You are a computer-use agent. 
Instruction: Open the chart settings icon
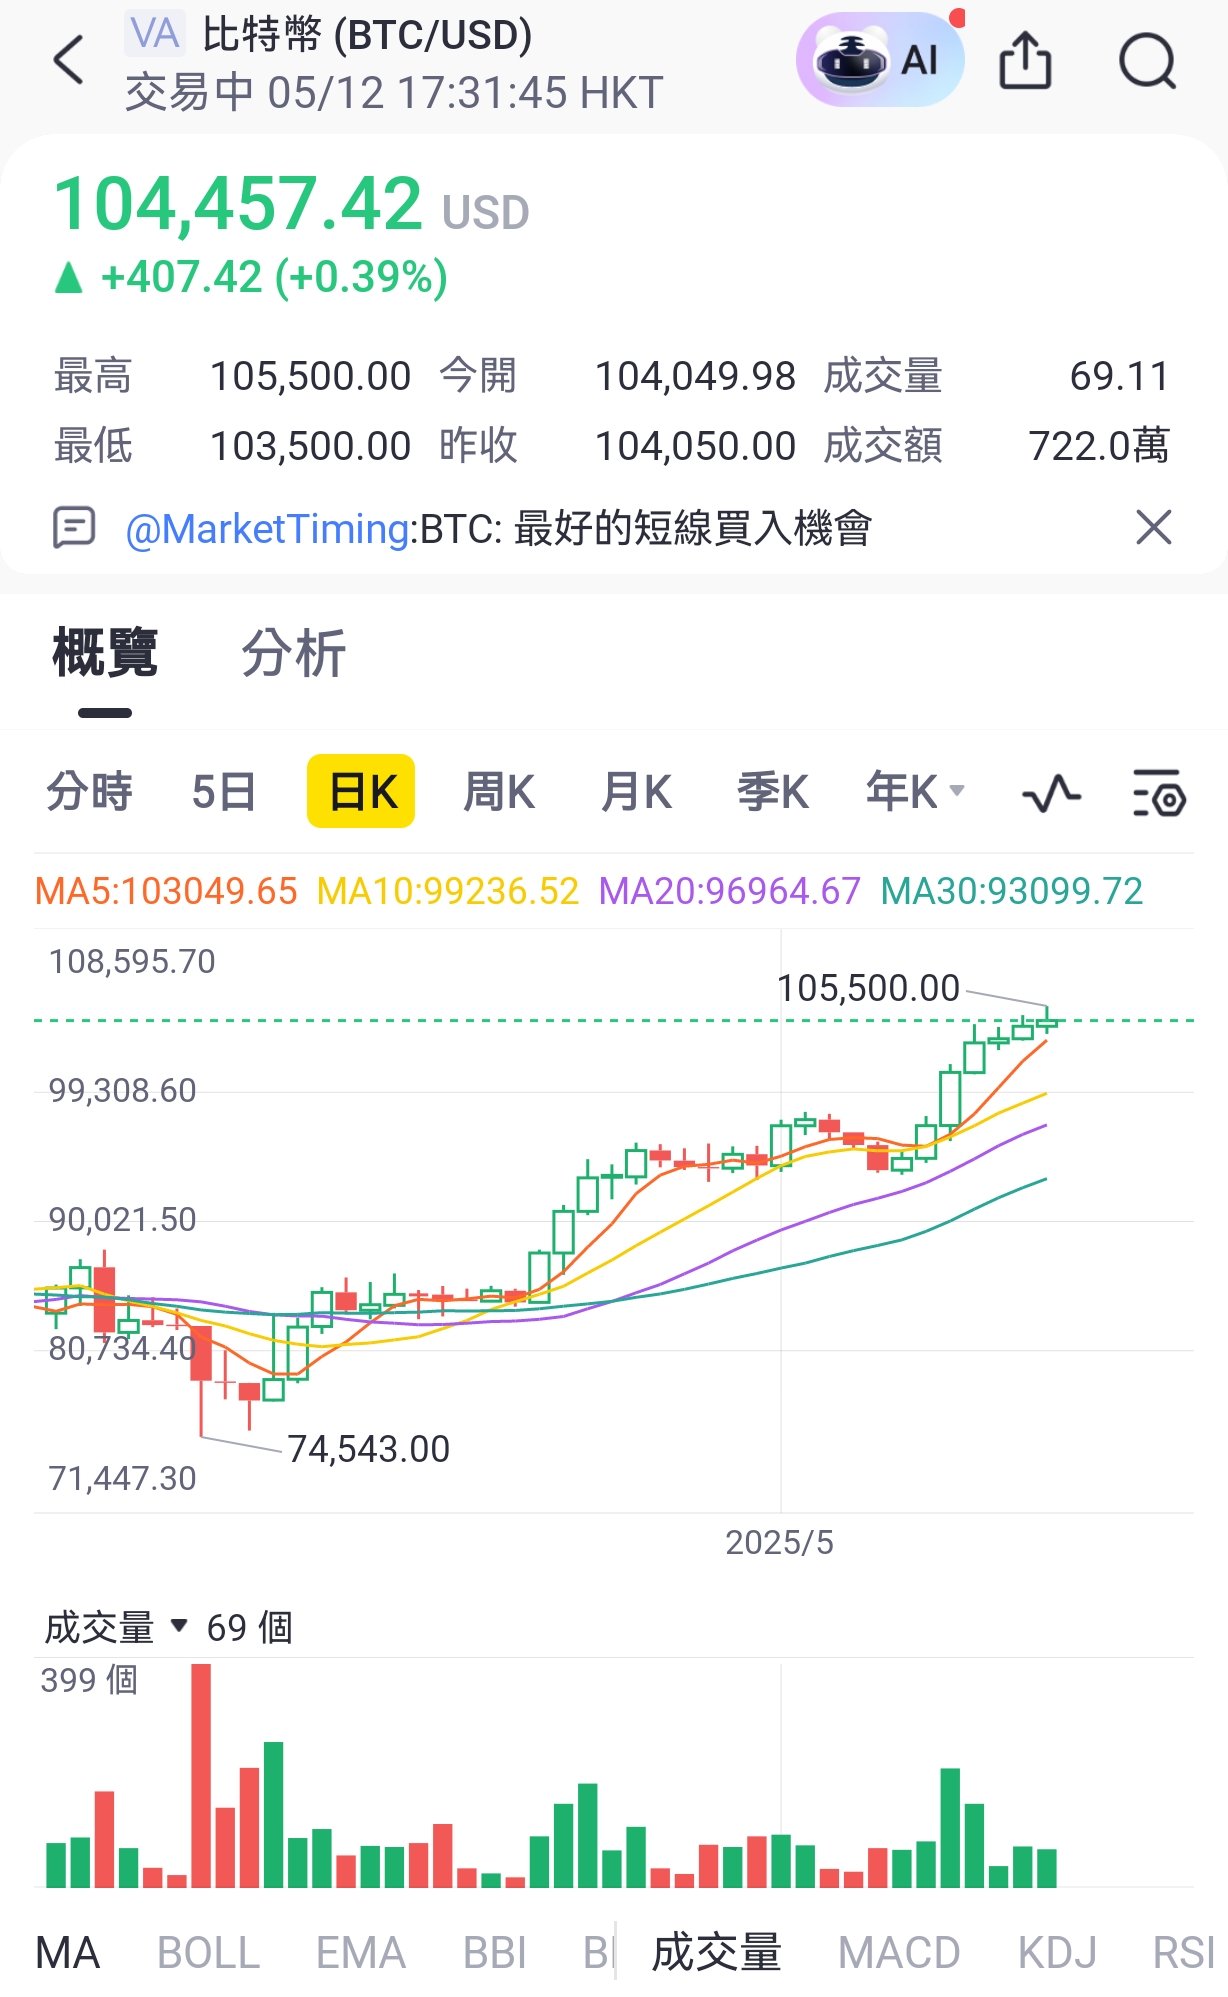click(1159, 793)
